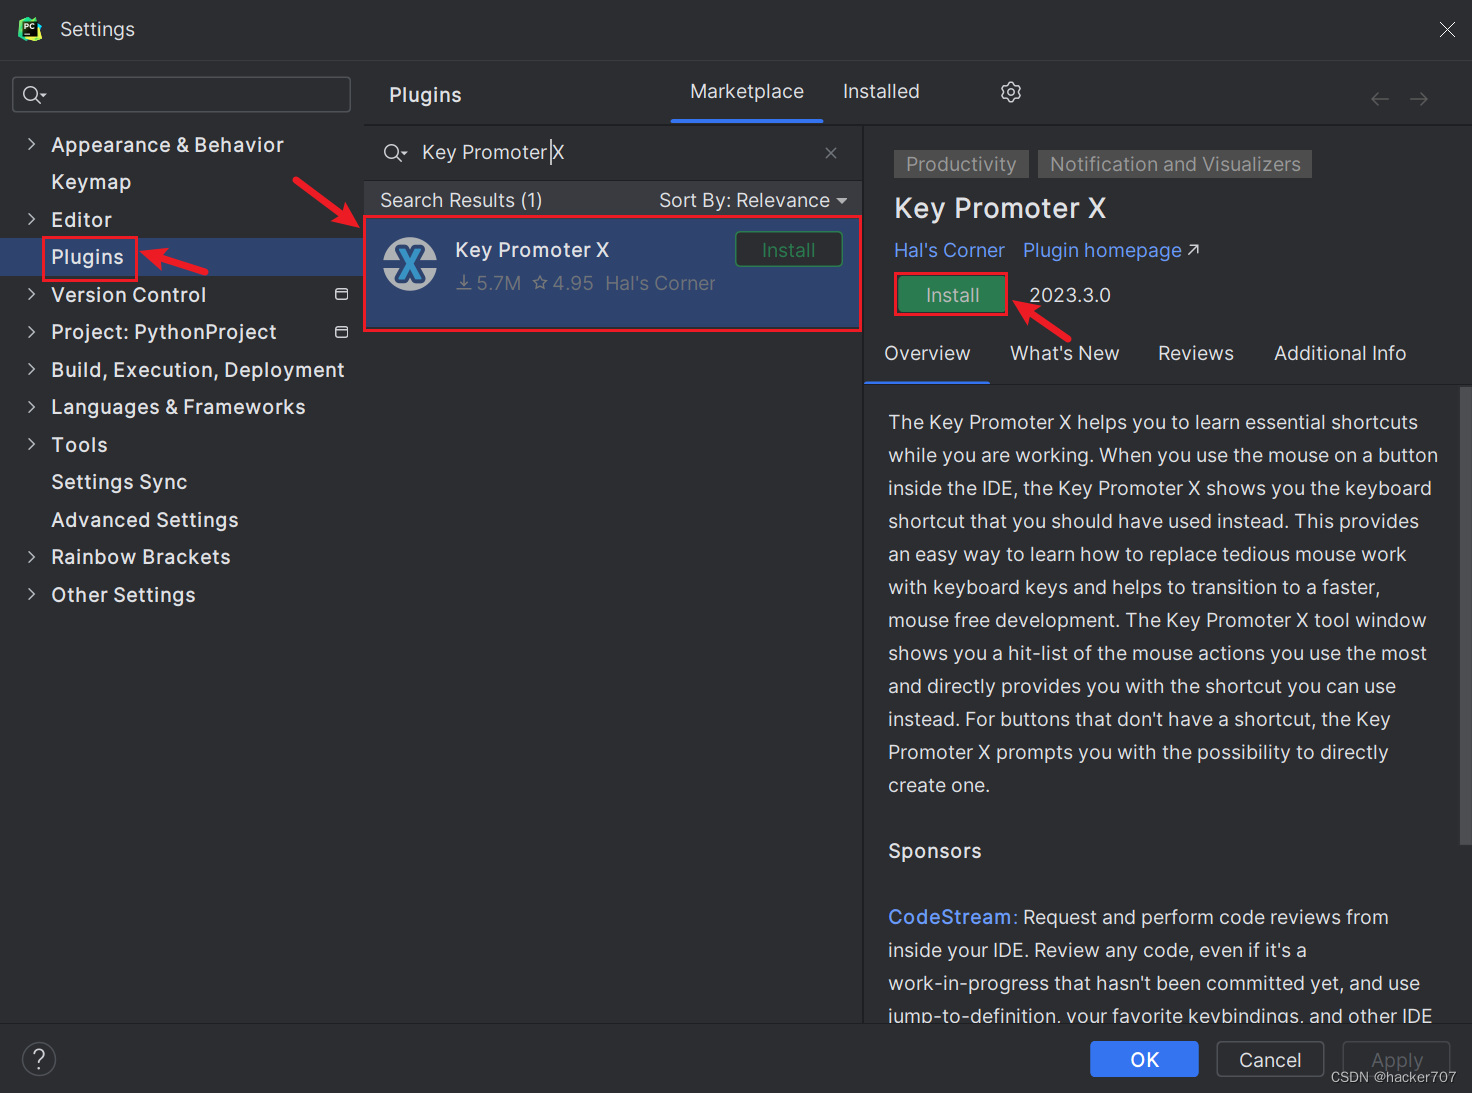This screenshot has height=1093, width=1472.
Task: Expand the Tools tree node
Action: (31, 444)
